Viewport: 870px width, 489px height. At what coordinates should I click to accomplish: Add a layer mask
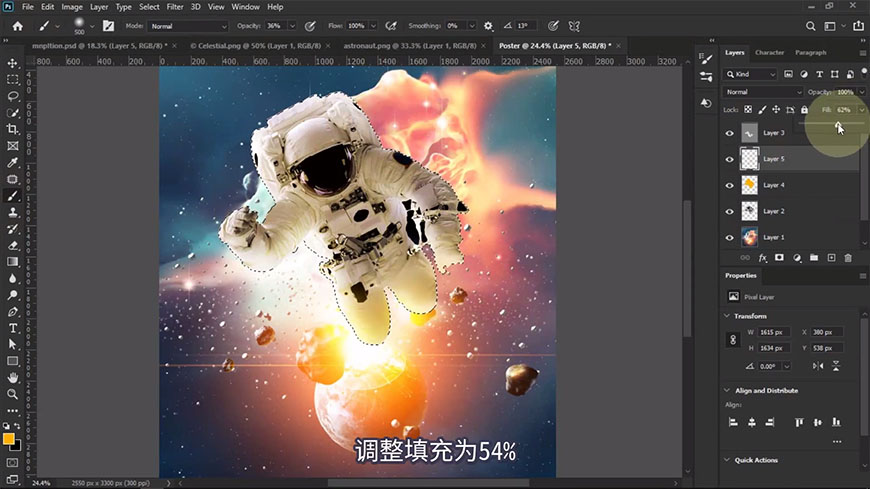pyautogui.click(x=780, y=258)
